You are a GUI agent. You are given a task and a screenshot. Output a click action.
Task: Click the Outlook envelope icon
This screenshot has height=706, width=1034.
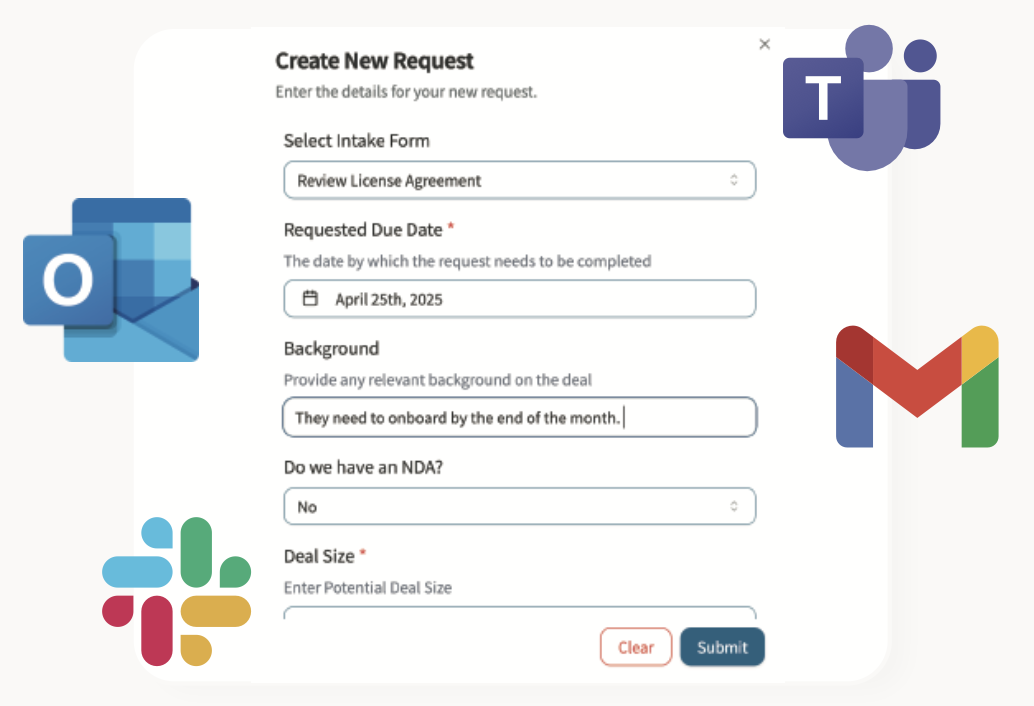pos(110,280)
